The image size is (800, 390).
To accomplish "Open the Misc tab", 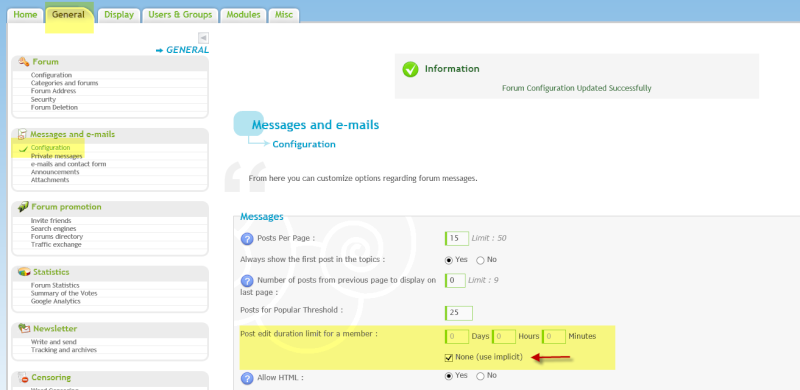I will tap(284, 15).
